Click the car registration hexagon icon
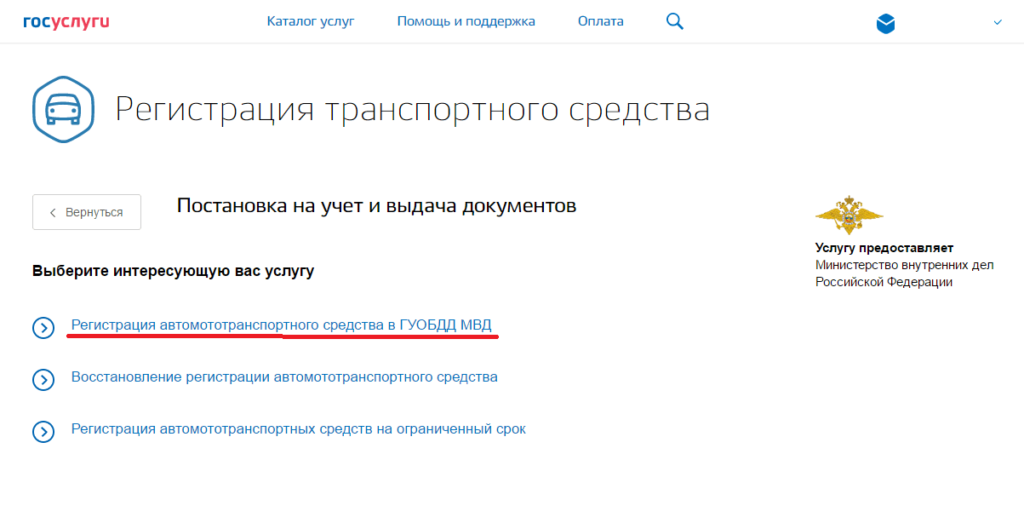Image resolution: width=1024 pixels, height=523 pixels. 63,110
